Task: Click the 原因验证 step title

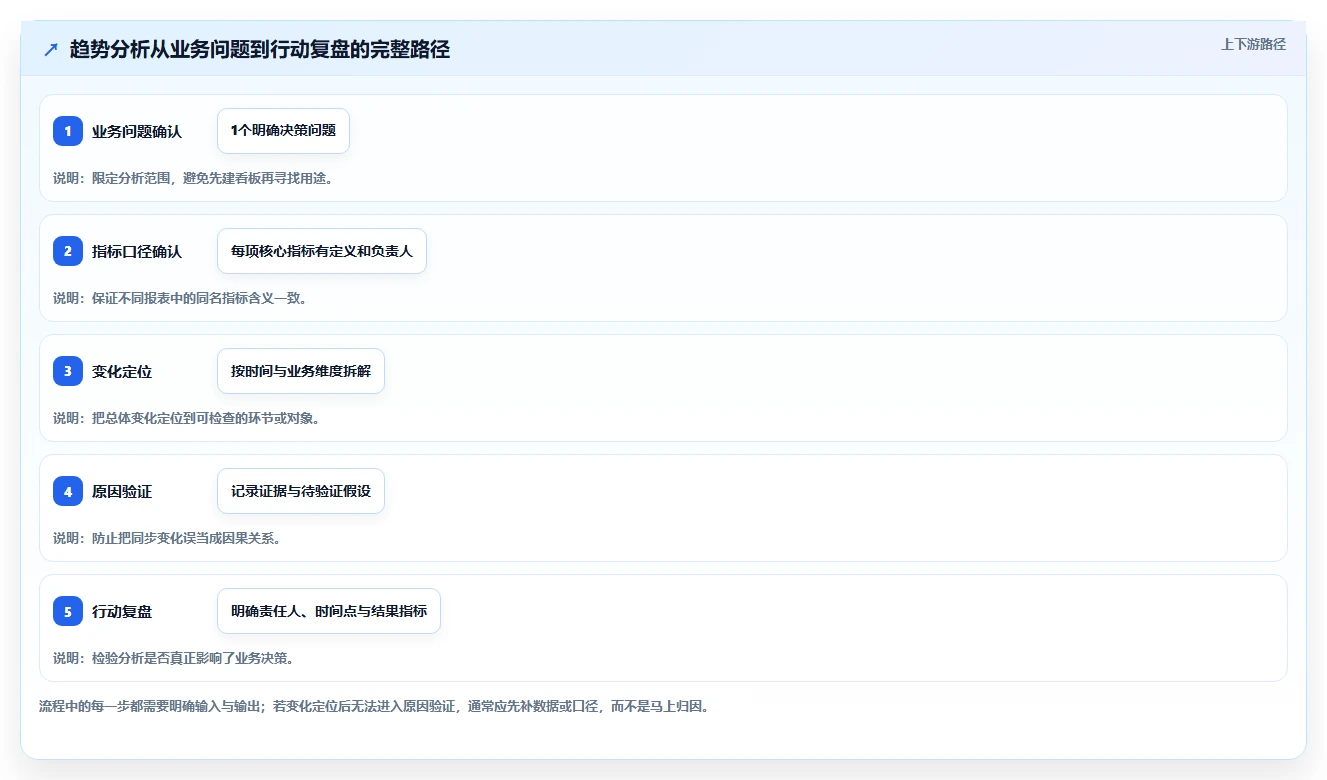Action: coord(122,491)
